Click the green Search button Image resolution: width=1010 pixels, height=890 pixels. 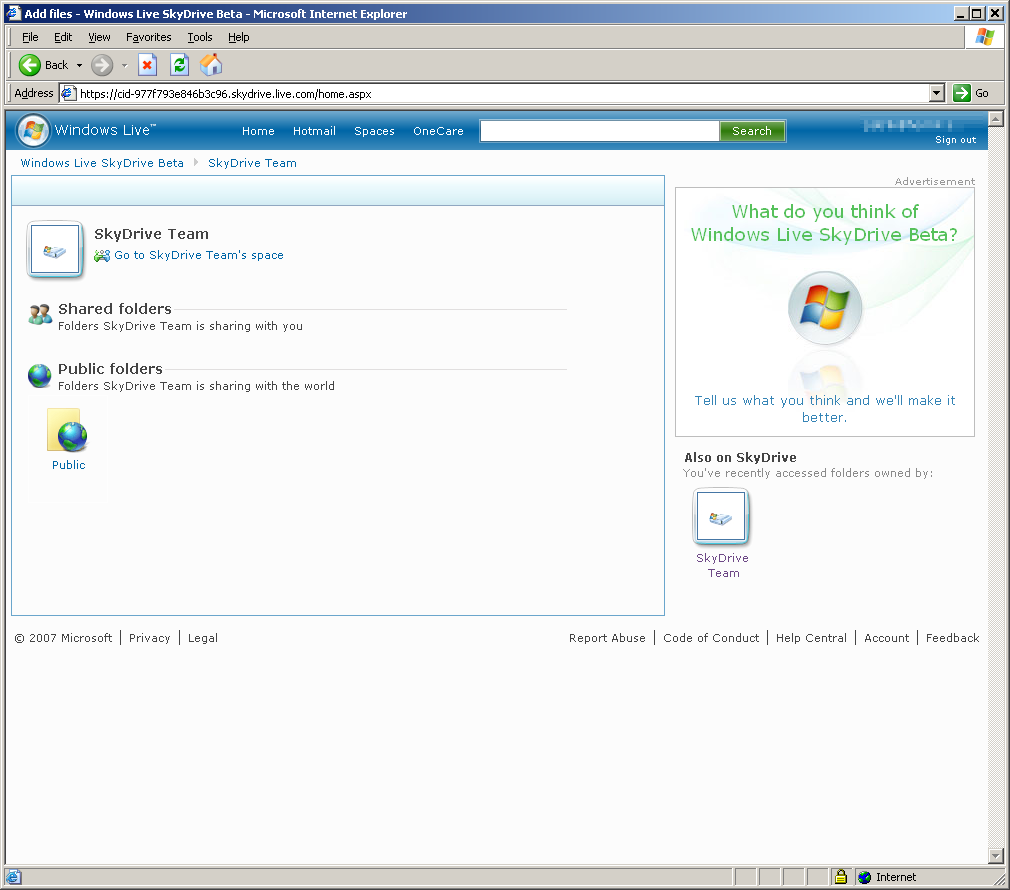pyautogui.click(x=752, y=131)
